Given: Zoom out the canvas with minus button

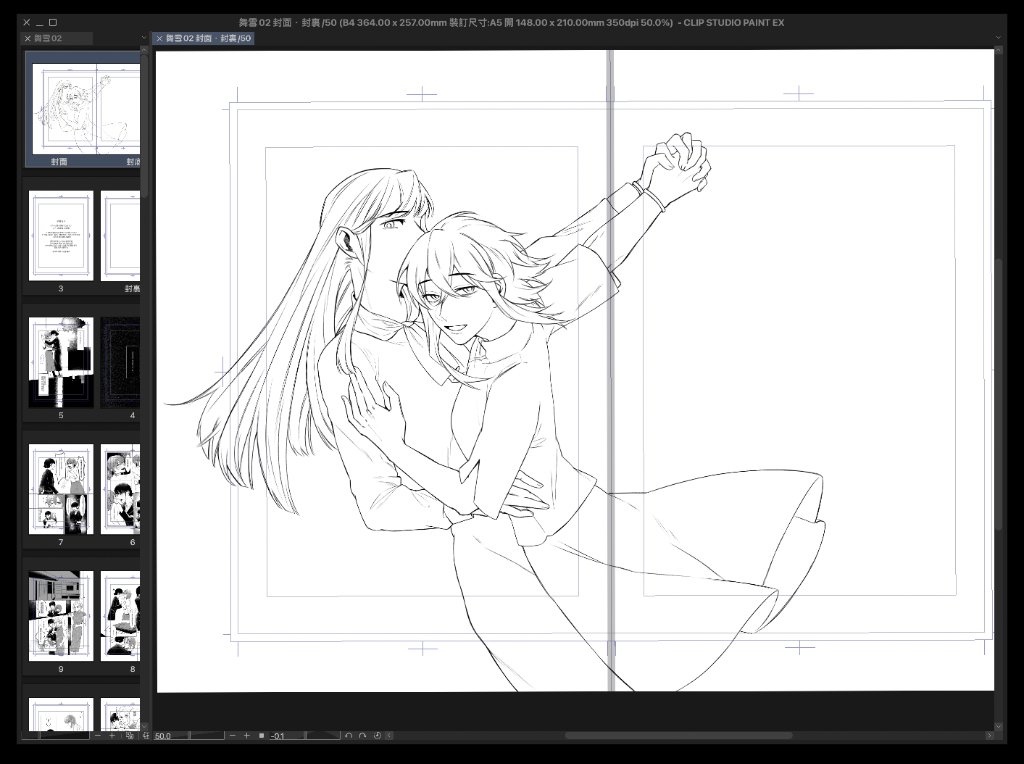Looking at the screenshot, I should 232,735.
